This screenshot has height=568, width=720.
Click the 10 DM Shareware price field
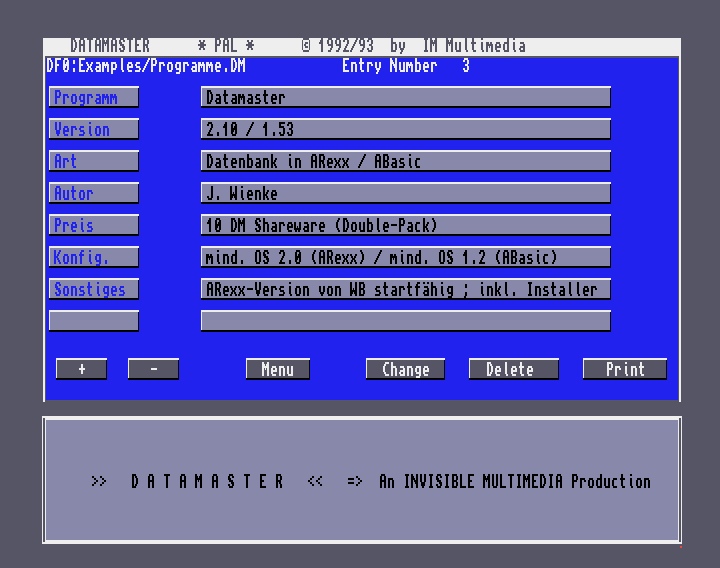coord(405,225)
